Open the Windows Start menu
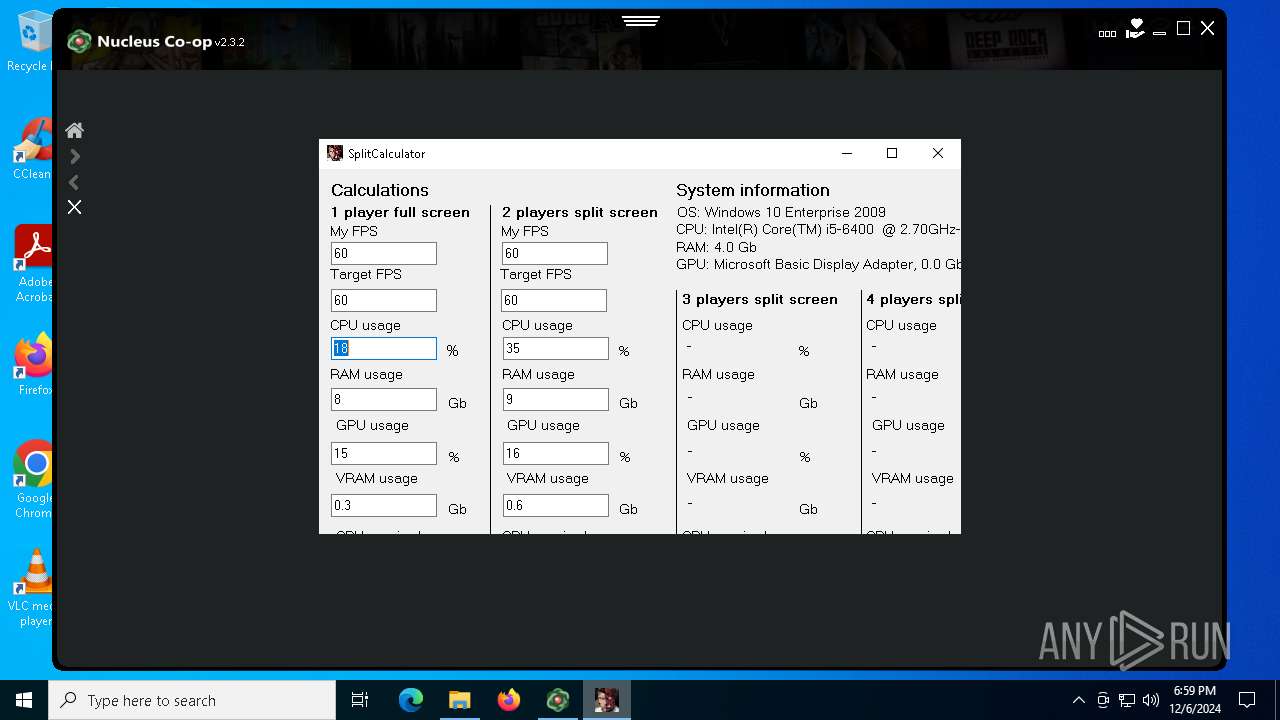The height and width of the screenshot is (720, 1280). [24, 700]
